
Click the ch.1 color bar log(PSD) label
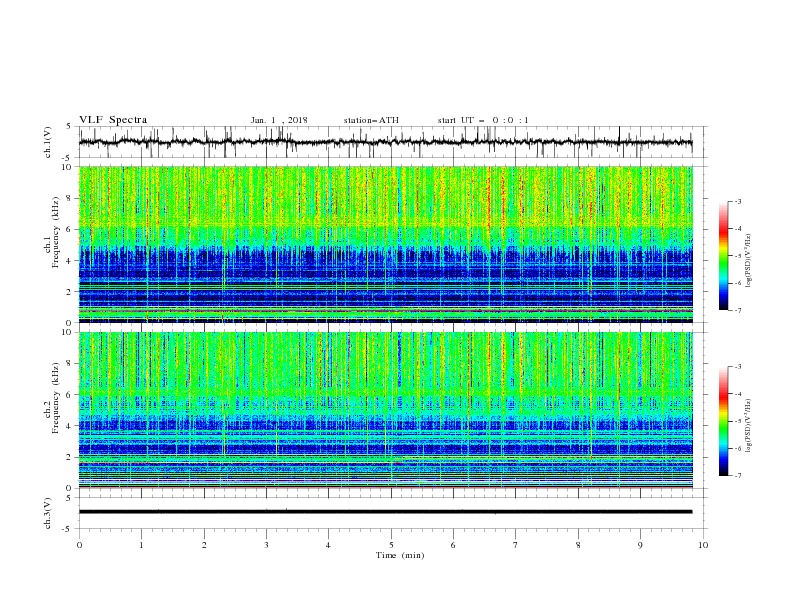pos(749,261)
